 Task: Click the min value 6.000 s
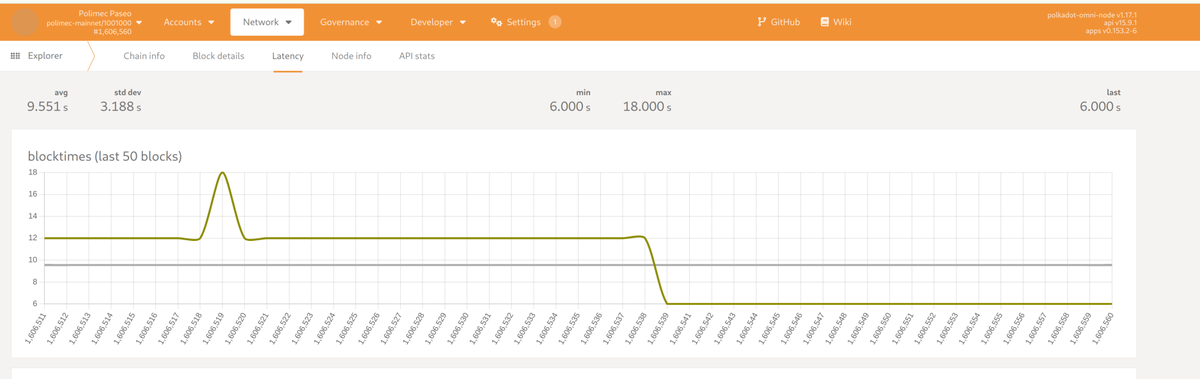click(x=570, y=106)
